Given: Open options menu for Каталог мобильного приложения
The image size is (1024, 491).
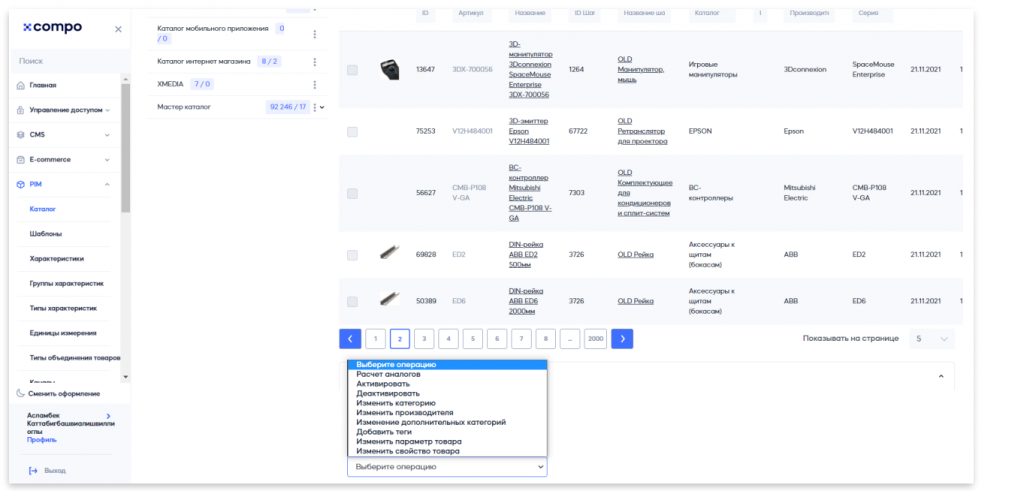Looking at the screenshot, I should point(314,34).
